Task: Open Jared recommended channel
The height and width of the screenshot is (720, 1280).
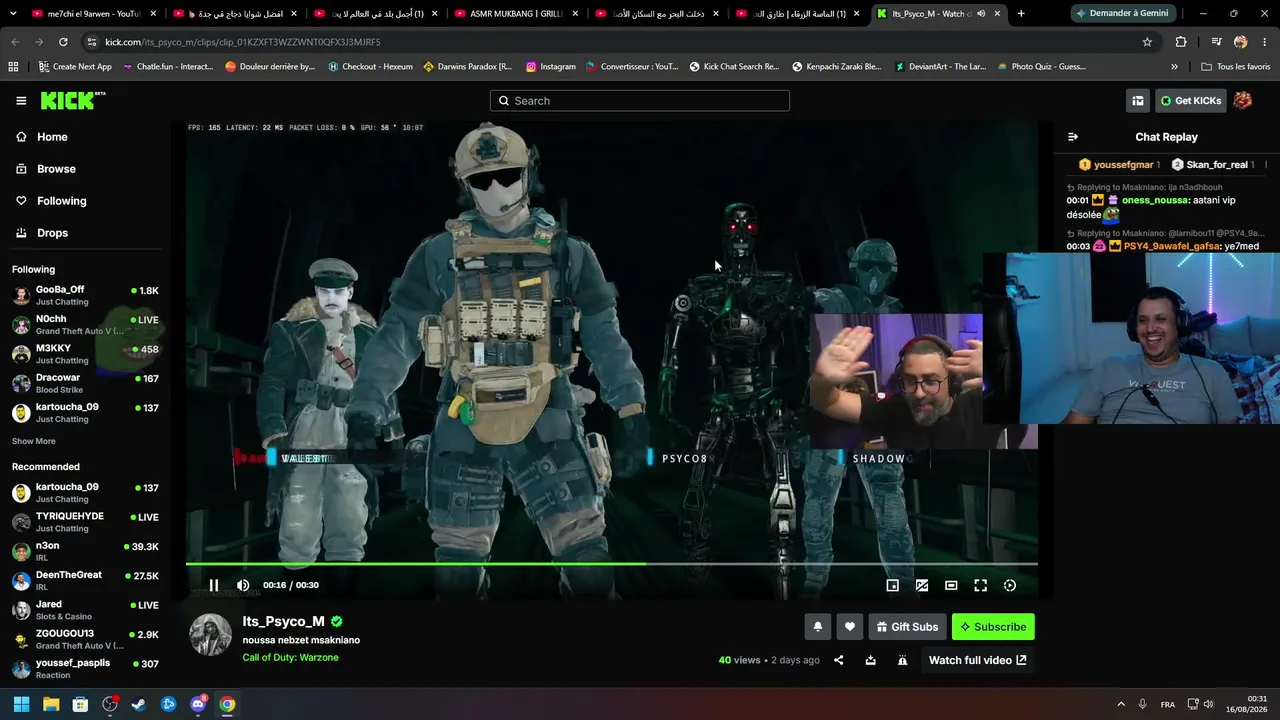Action: click(86, 610)
